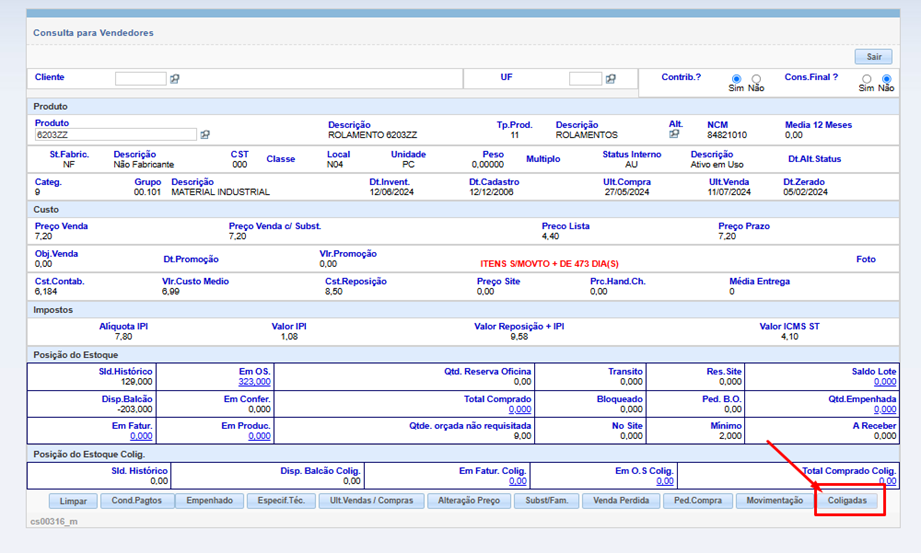Open the Em Fatur. 0,000 link
Viewport: 921px width, 553px height.
[141, 436]
